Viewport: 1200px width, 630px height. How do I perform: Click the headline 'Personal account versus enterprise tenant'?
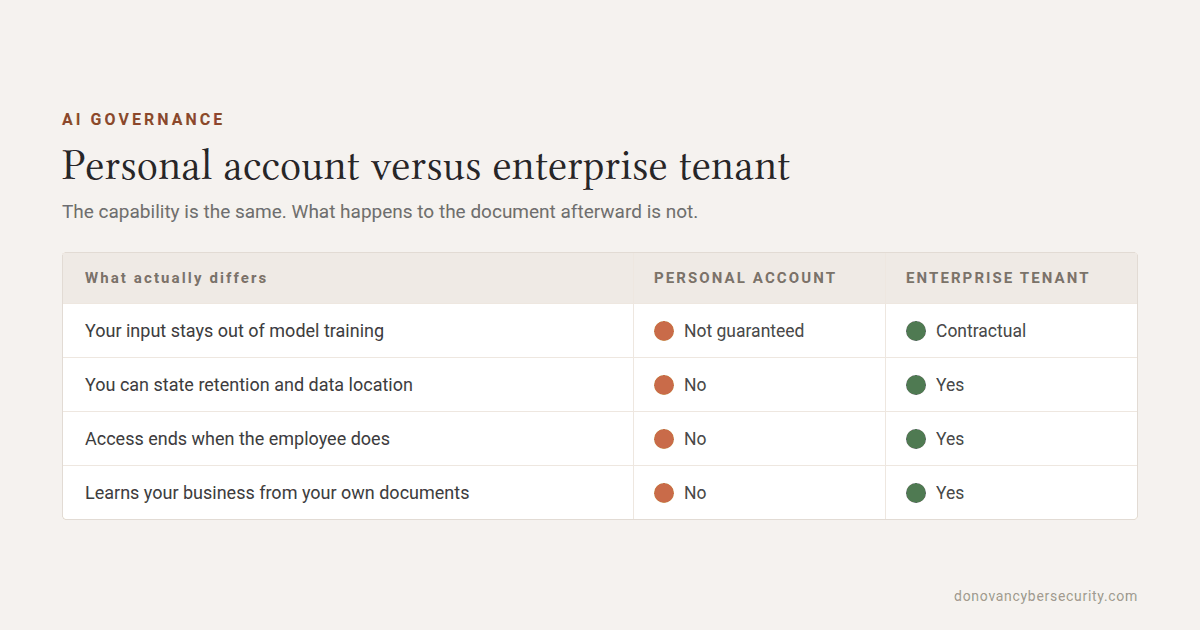point(426,166)
